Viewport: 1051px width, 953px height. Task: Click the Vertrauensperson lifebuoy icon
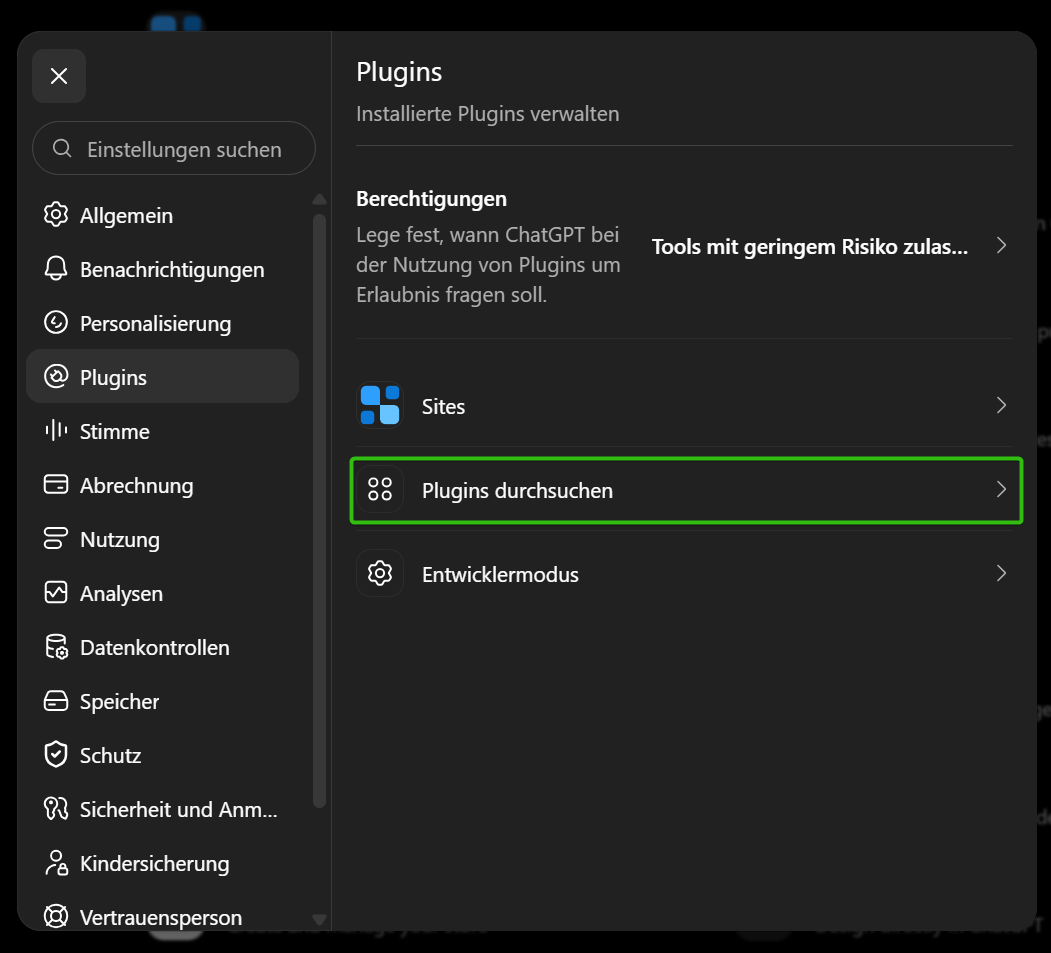pos(56,917)
